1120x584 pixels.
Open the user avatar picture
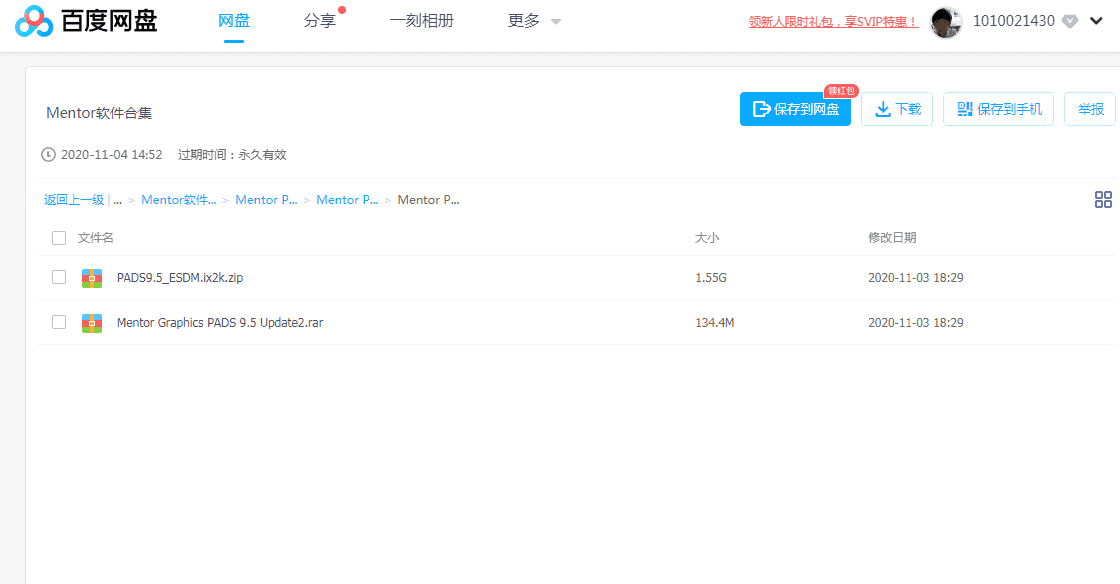coord(946,22)
